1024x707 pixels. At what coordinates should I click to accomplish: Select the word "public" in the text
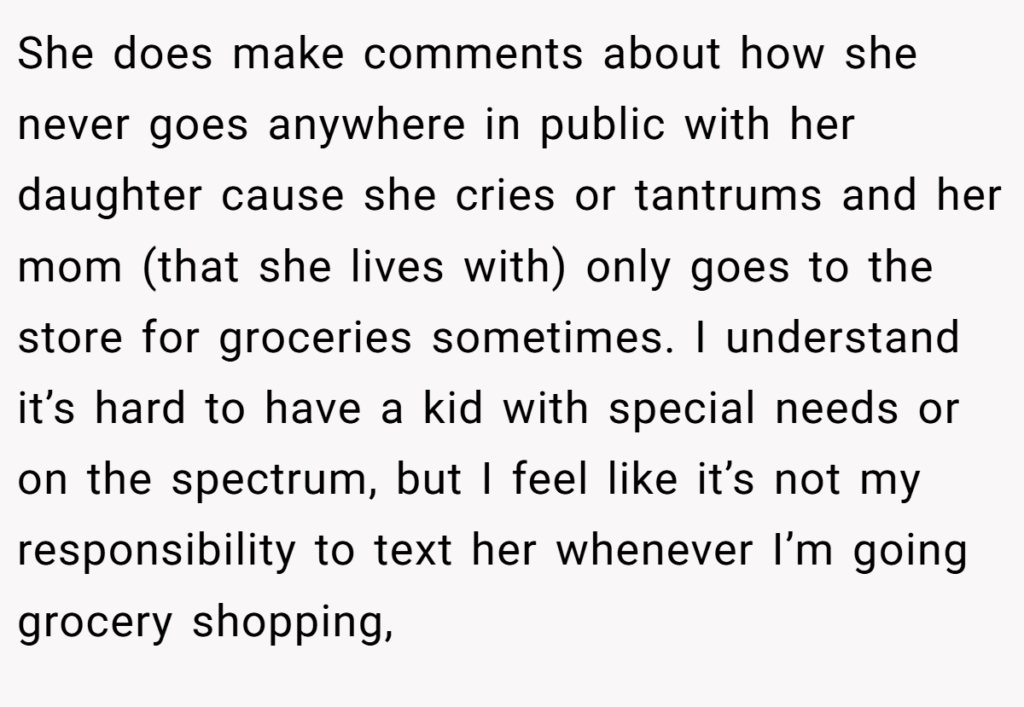coord(602,125)
